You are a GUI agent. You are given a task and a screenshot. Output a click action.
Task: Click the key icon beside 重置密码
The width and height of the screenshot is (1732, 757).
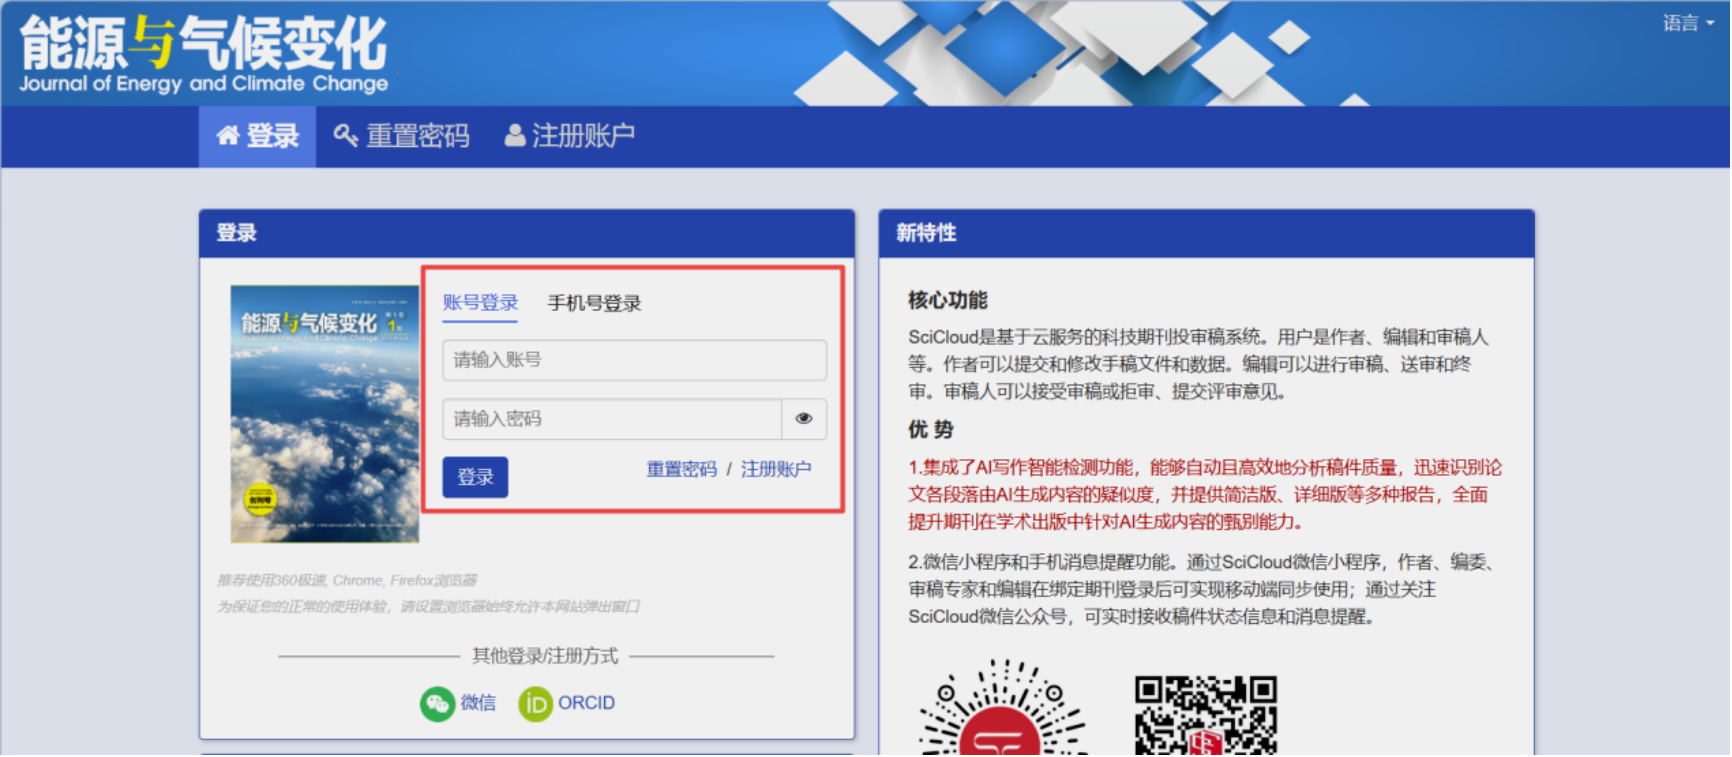pyautogui.click(x=346, y=136)
